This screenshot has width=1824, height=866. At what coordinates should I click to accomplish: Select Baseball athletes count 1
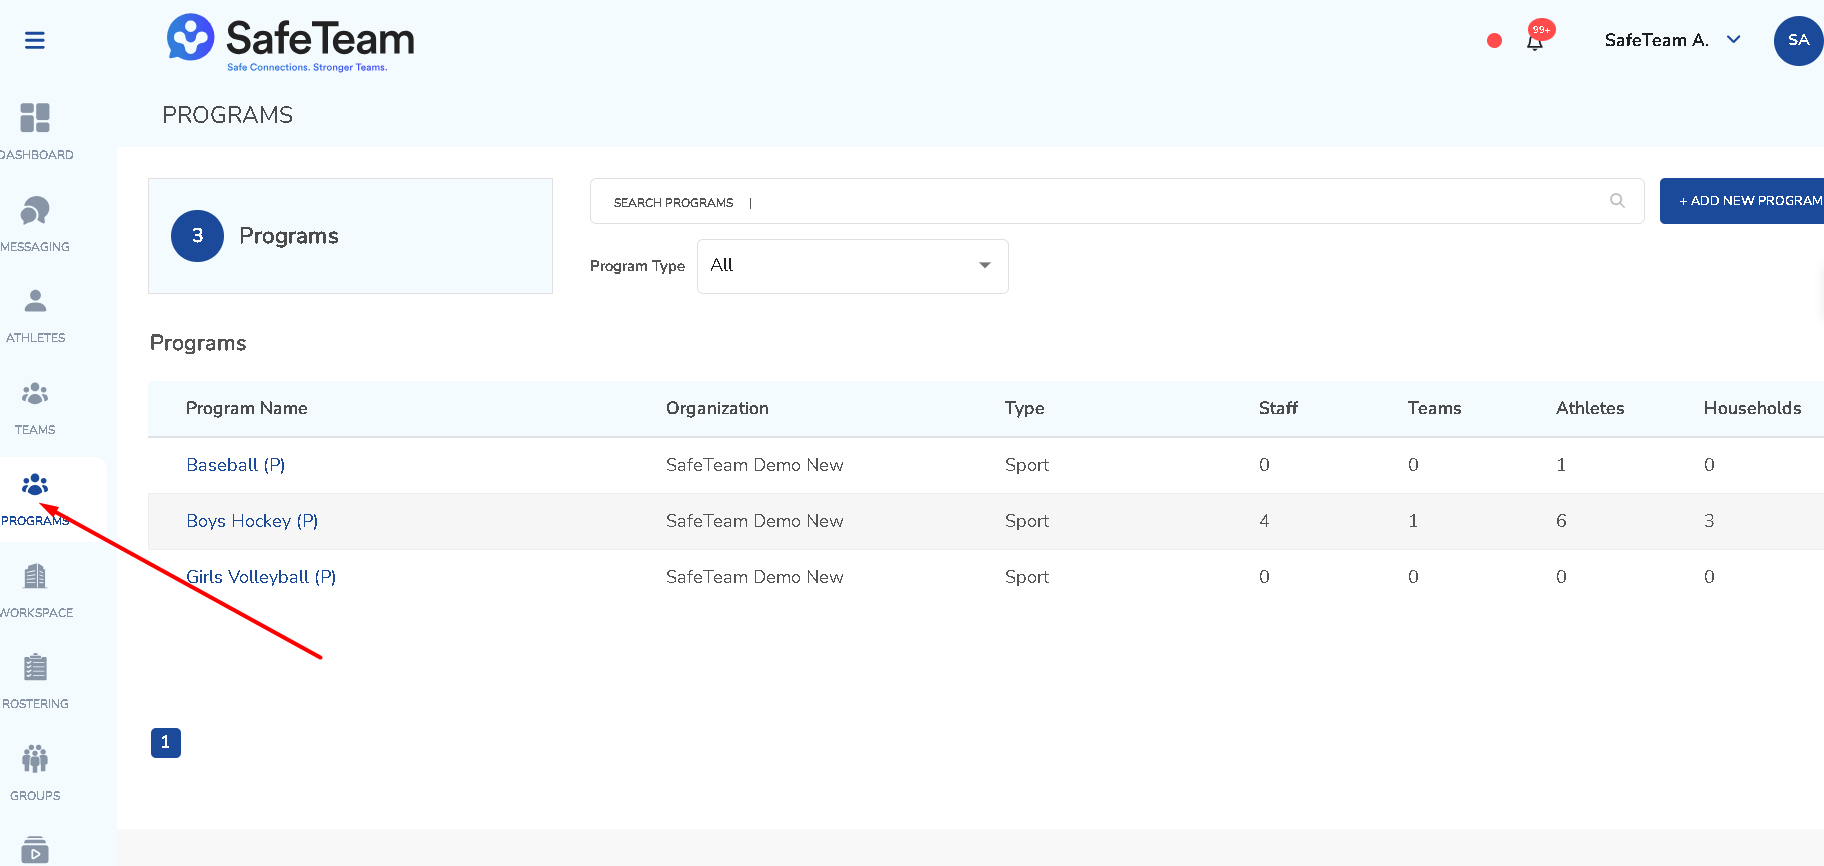click(x=1561, y=465)
